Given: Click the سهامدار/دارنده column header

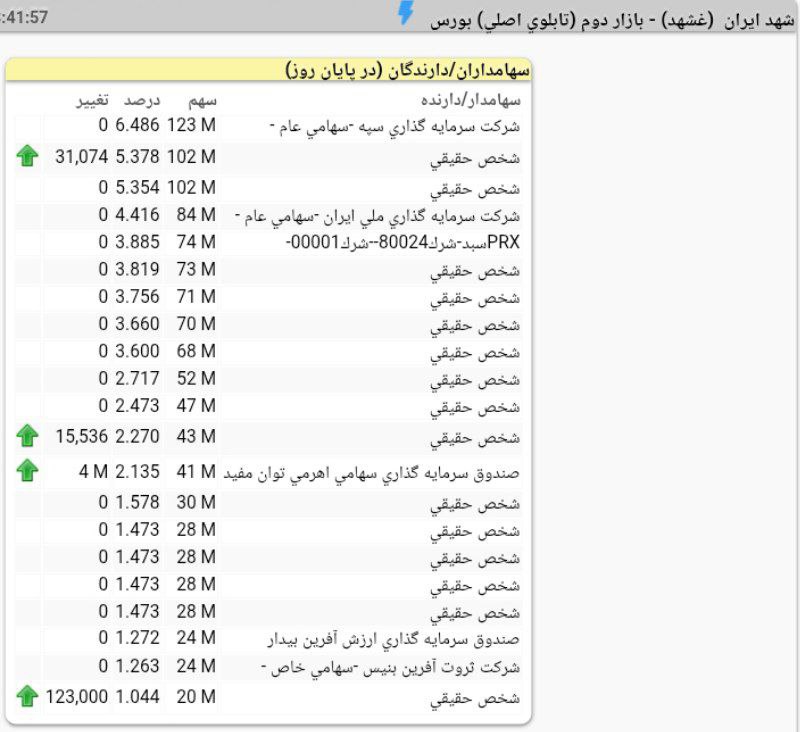Looking at the screenshot, I should point(471,100).
